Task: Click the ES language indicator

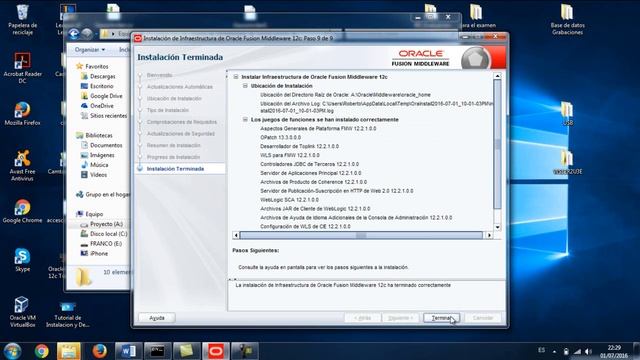Action: point(542,350)
